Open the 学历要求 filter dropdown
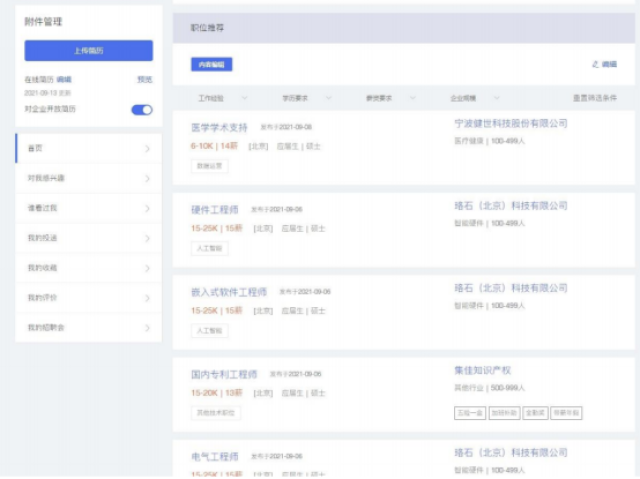The image size is (640, 479). click(x=307, y=98)
